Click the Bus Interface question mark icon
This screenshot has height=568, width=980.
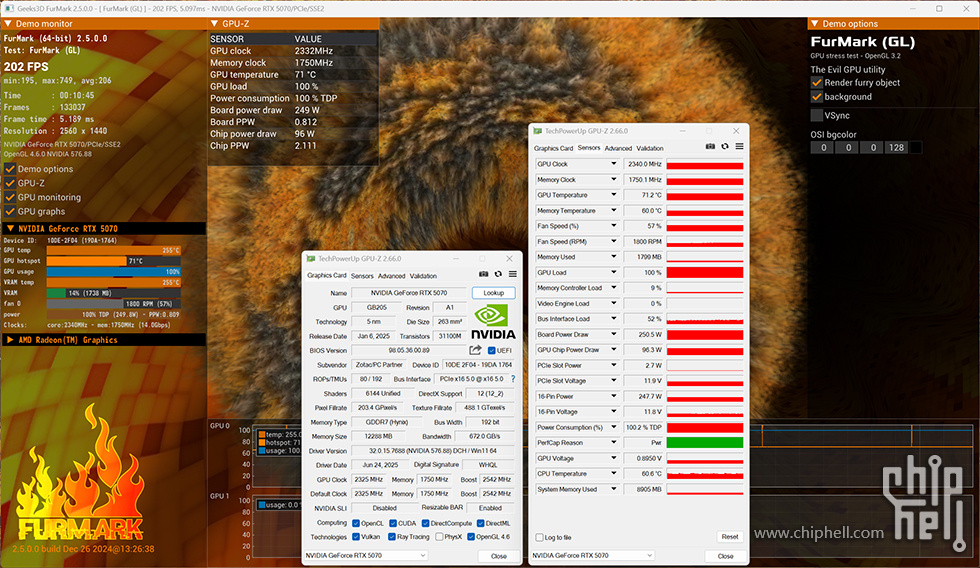(x=513, y=379)
